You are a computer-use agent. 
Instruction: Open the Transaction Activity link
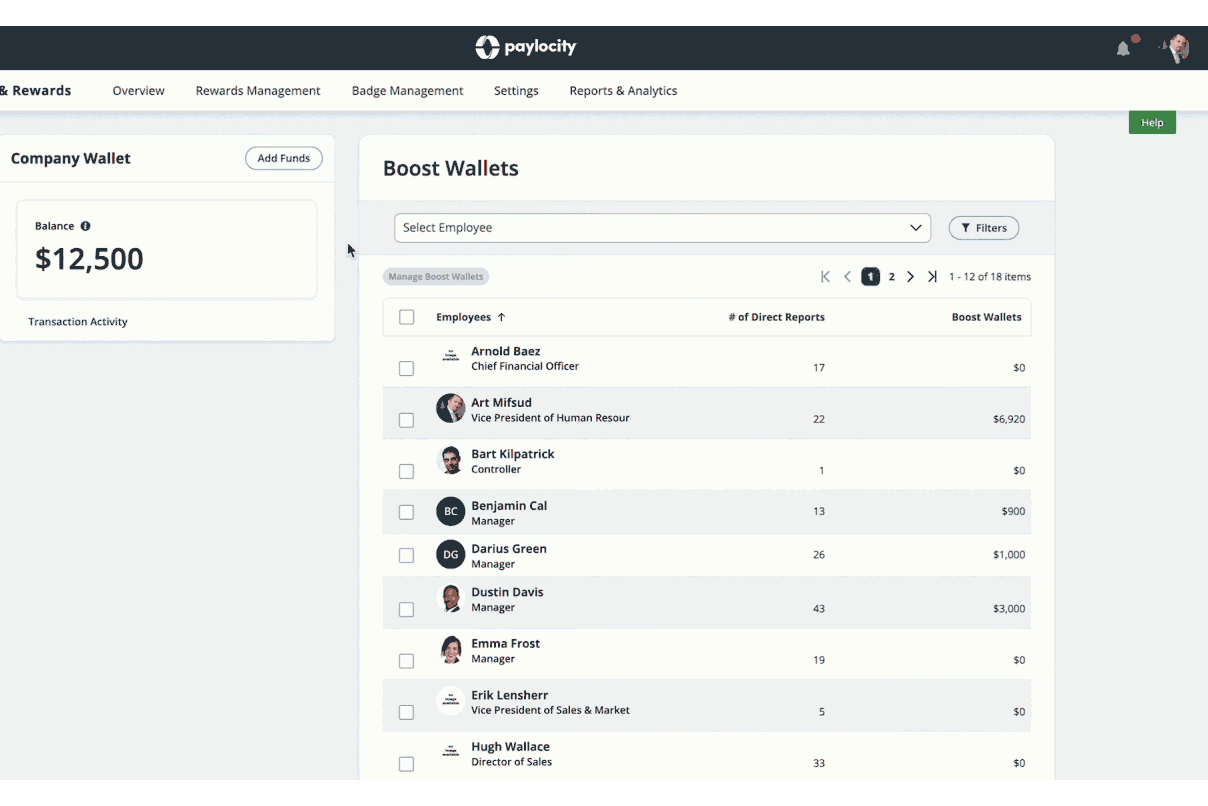pyautogui.click(x=78, y=322)
